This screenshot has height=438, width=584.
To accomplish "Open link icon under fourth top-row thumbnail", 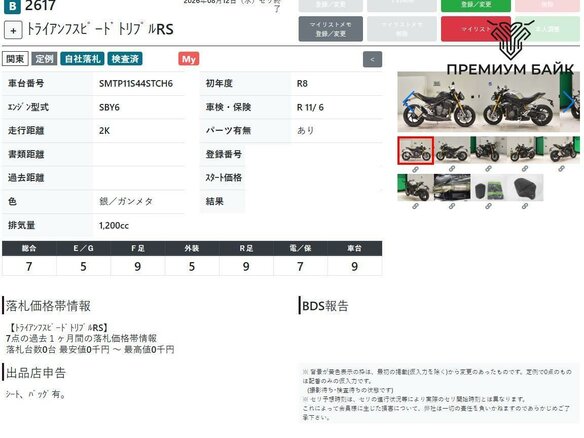I will tap(525, 169).
